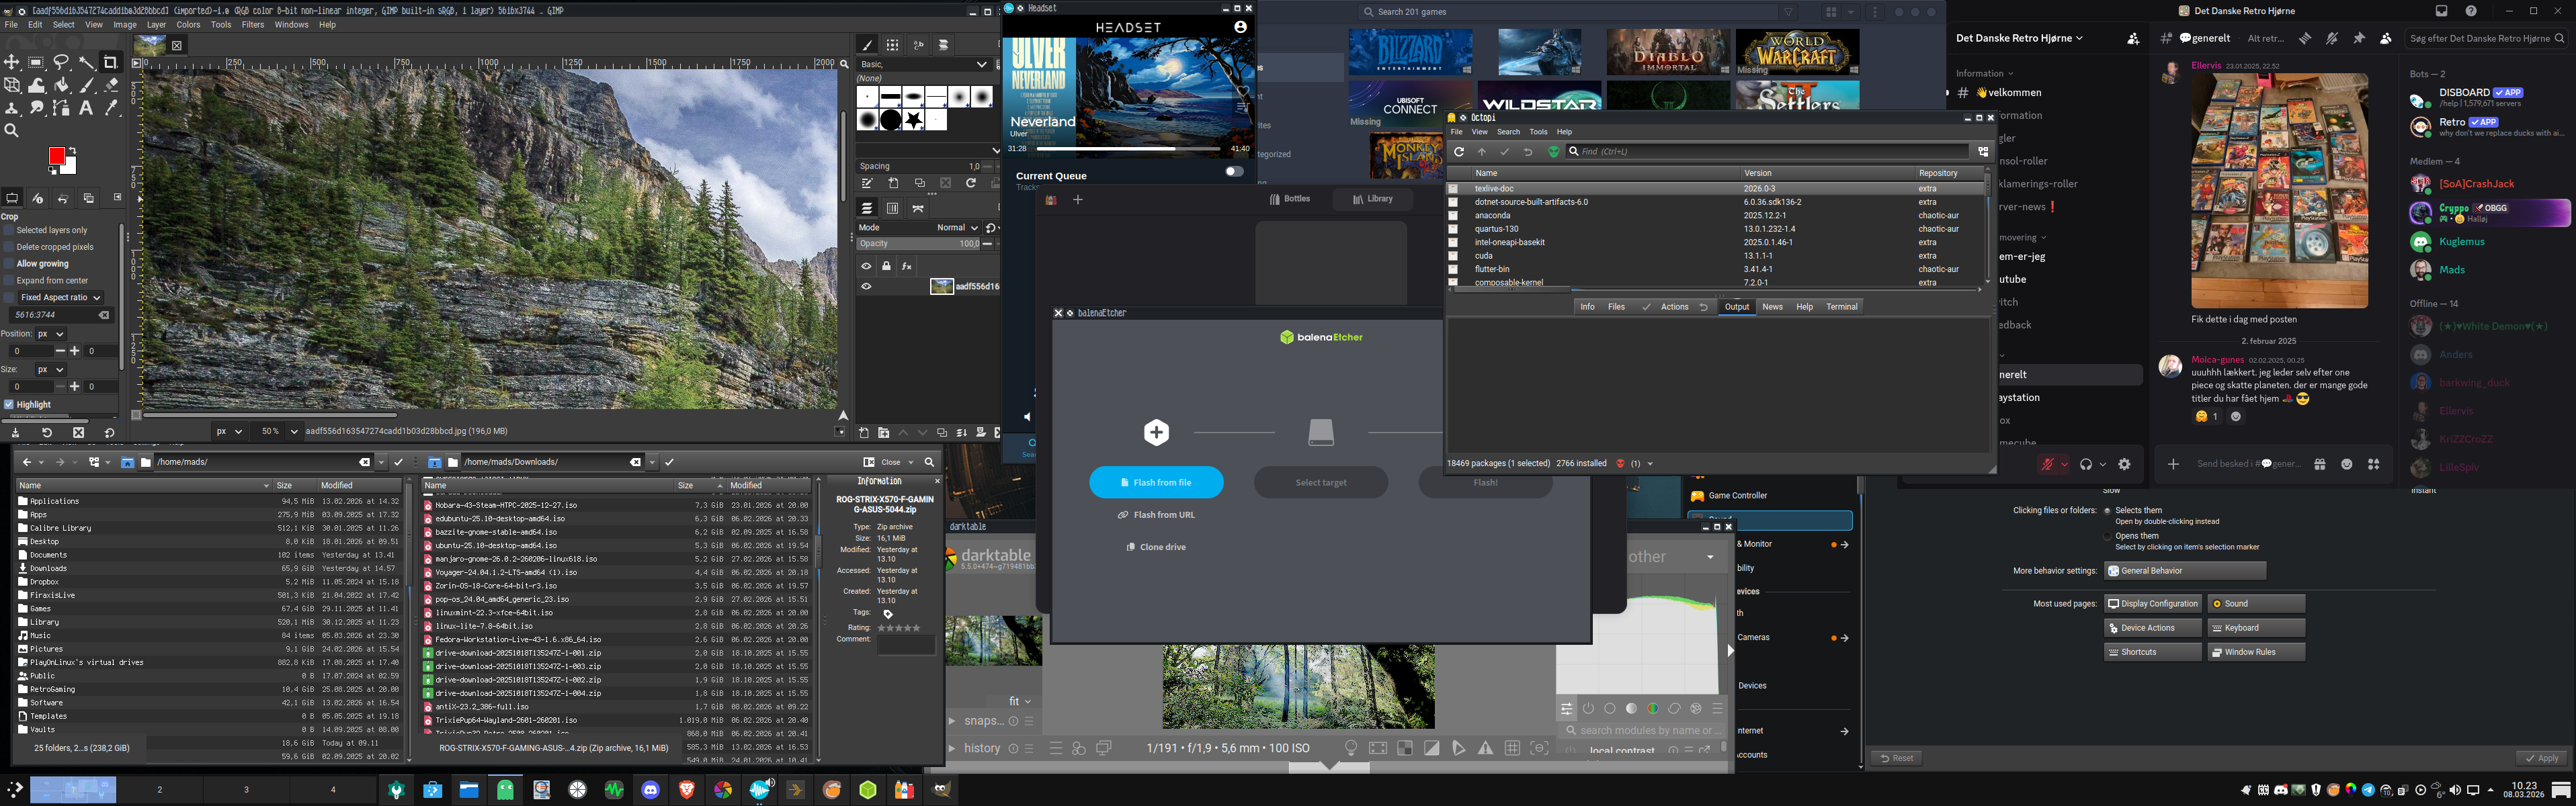Enable Delete cropped pixels checkbox
The height and width of the screenshot is (806, 2576).
(x=9, y=247)
